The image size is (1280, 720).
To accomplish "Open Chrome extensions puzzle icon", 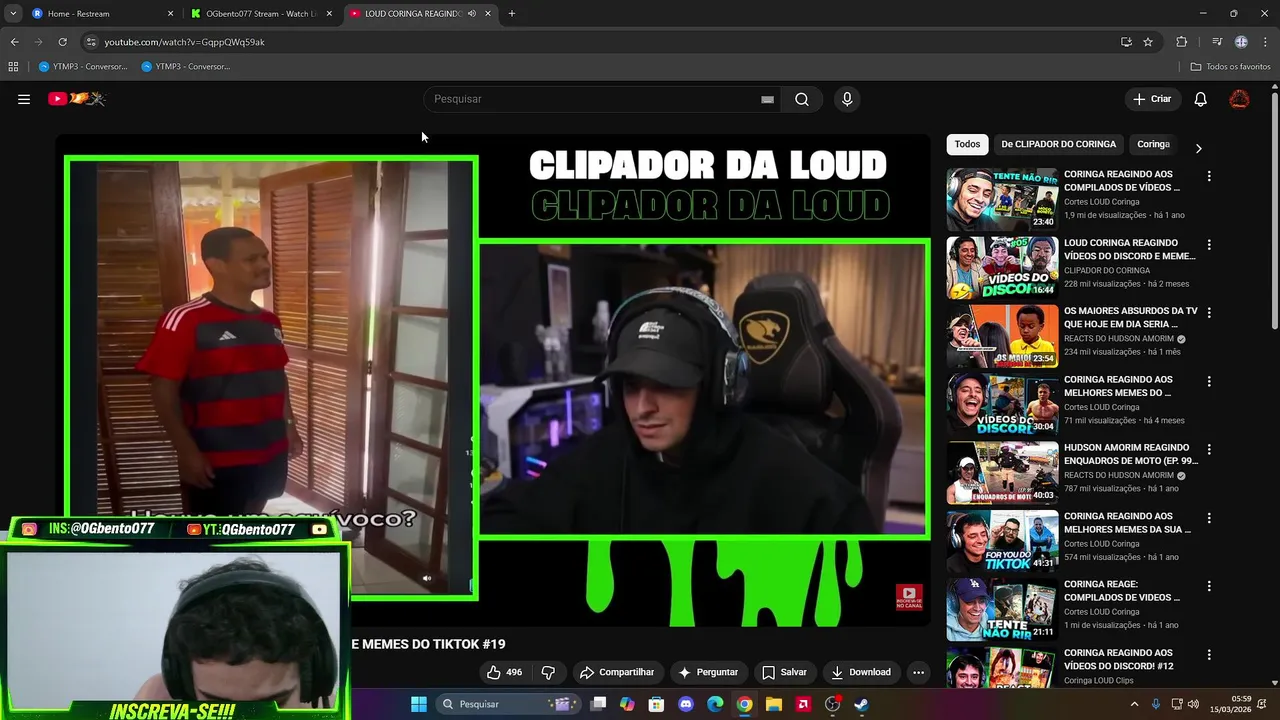I will [x=1181, y=42].
